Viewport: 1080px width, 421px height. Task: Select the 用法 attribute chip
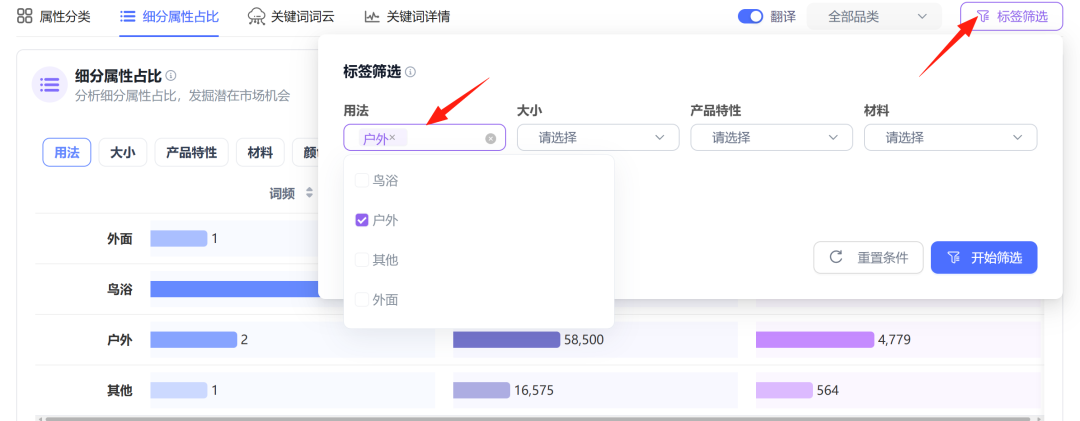(x=66, y=152)
